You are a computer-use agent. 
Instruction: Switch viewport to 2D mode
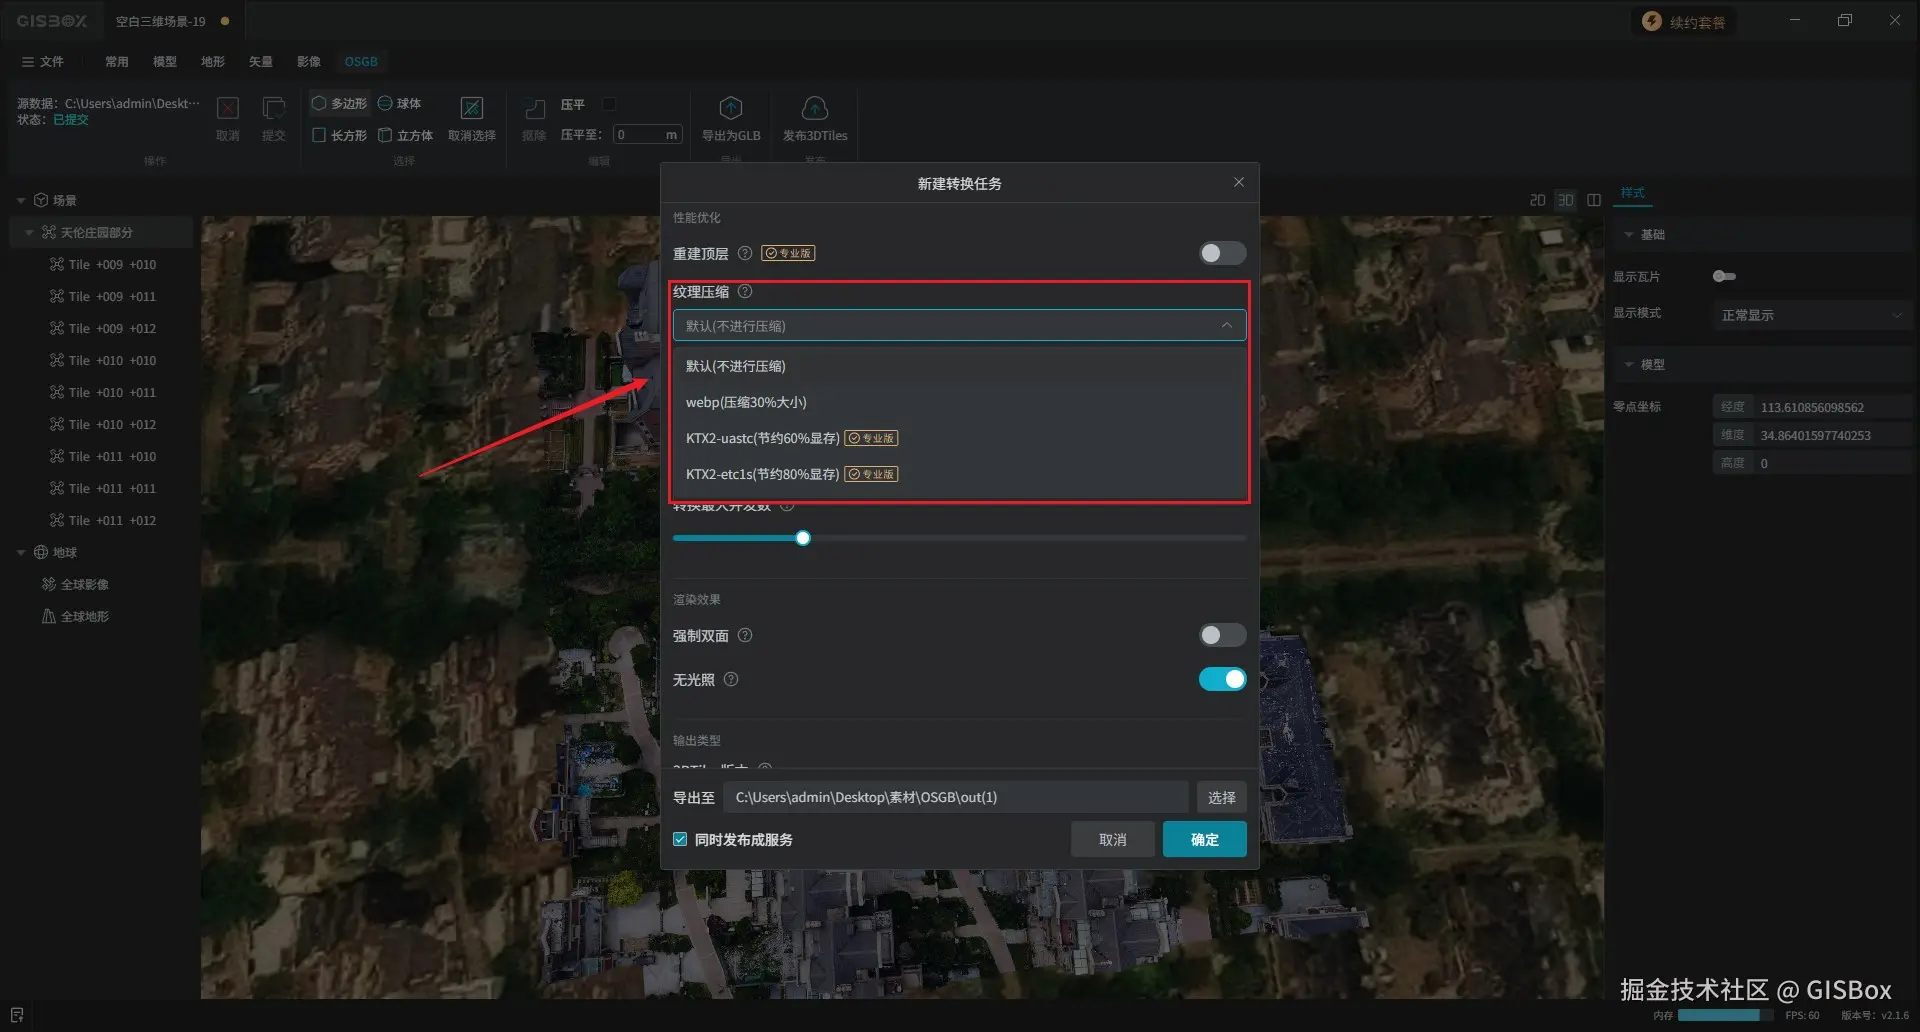click(x=1538, y=200)
